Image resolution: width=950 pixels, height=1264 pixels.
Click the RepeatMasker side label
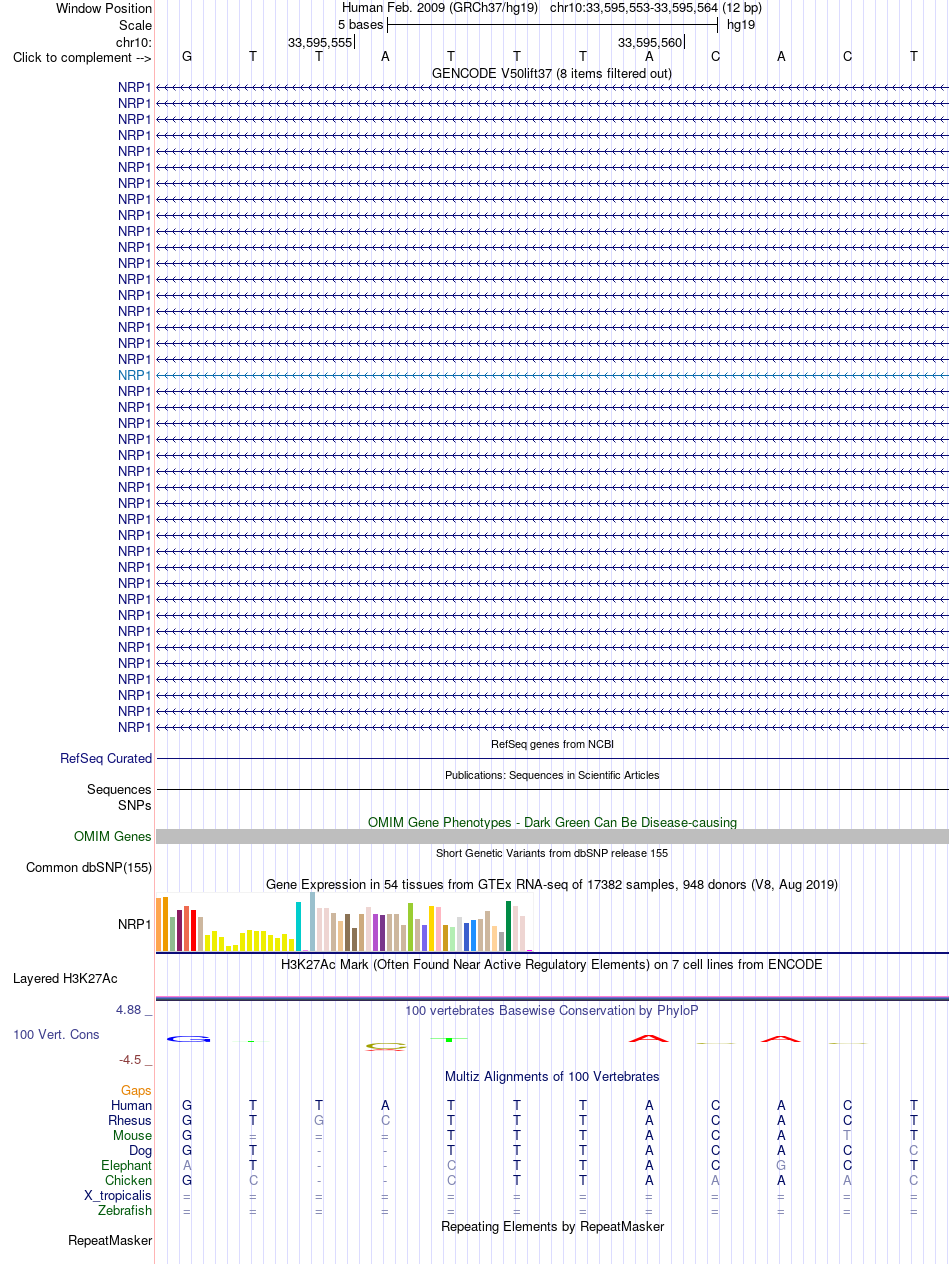pyautogui.click(x=110, y=1241)
